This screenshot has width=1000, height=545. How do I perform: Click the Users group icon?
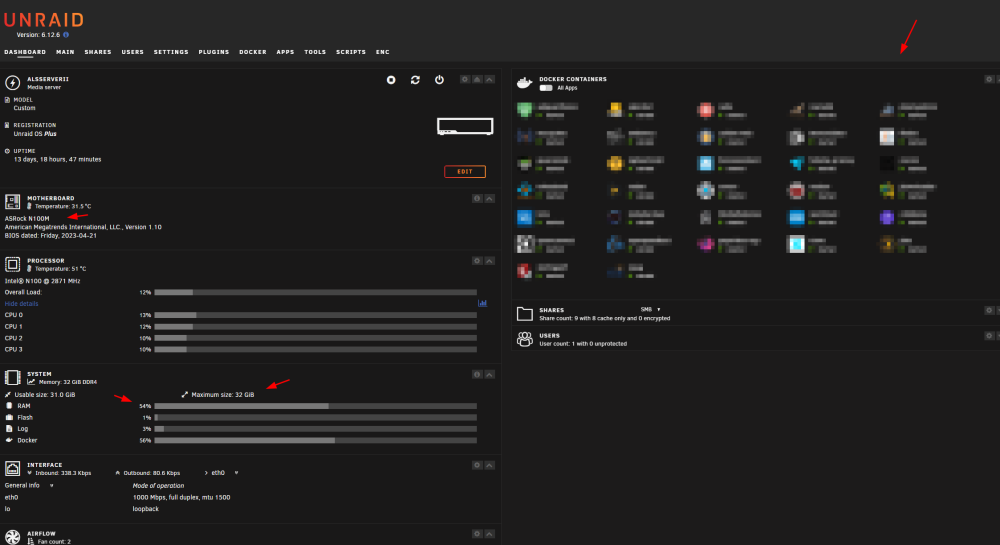(x=524, y=339)
